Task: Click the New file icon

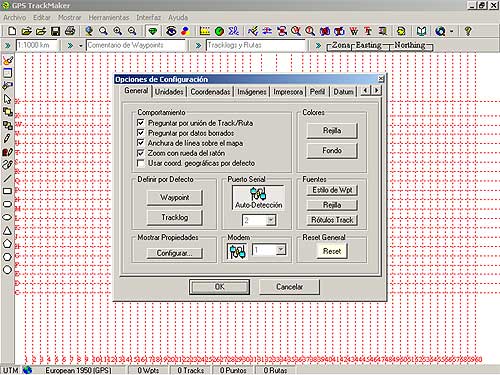Action: 12,31
